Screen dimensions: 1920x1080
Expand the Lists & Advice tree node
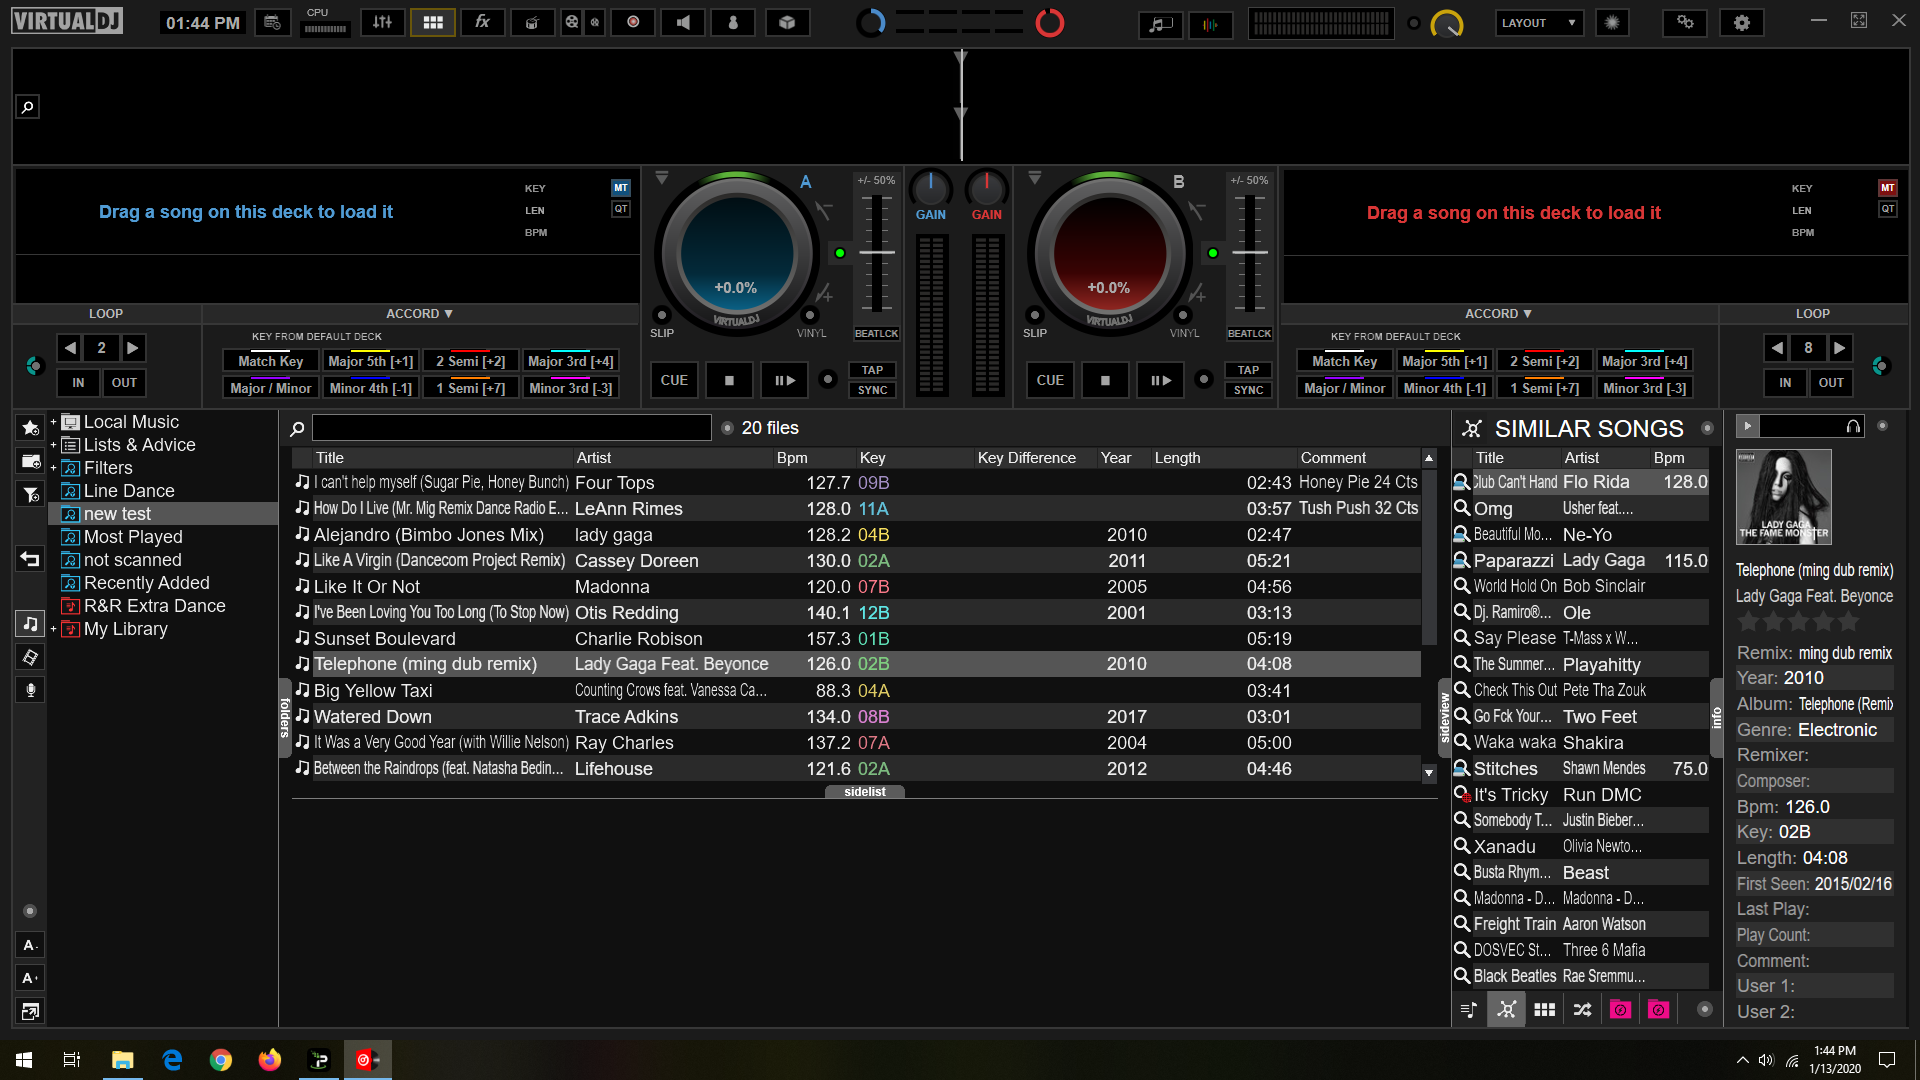point(53,445)
